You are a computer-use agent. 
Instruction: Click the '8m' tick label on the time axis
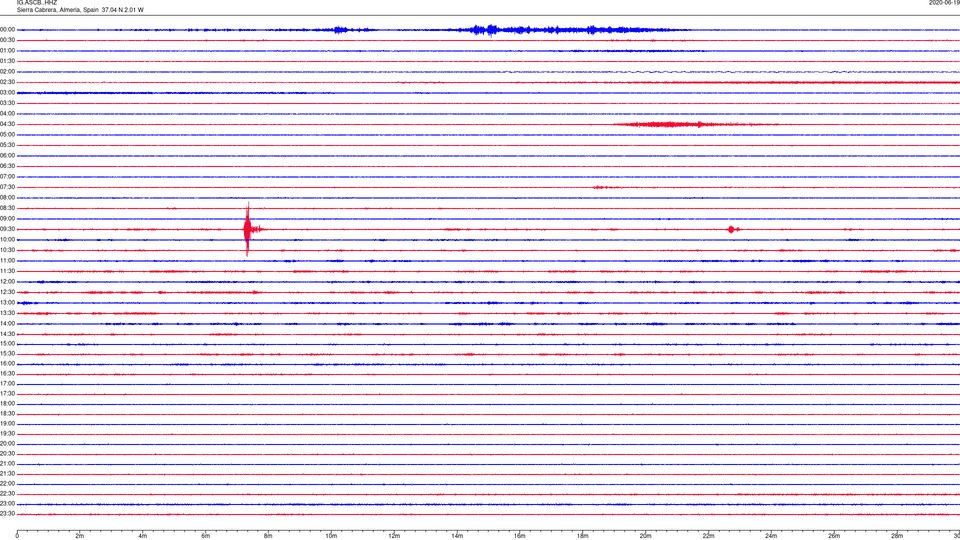tap(268, 536)
